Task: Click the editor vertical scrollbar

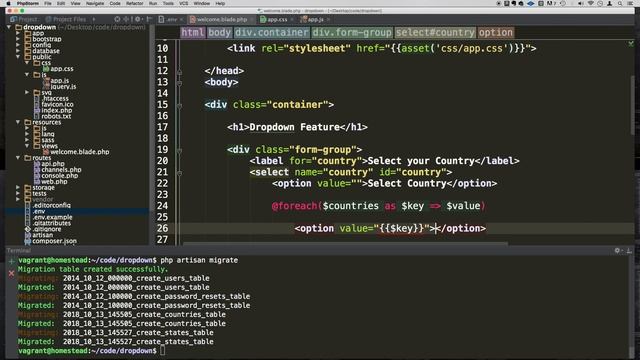Action: (632, 104)
